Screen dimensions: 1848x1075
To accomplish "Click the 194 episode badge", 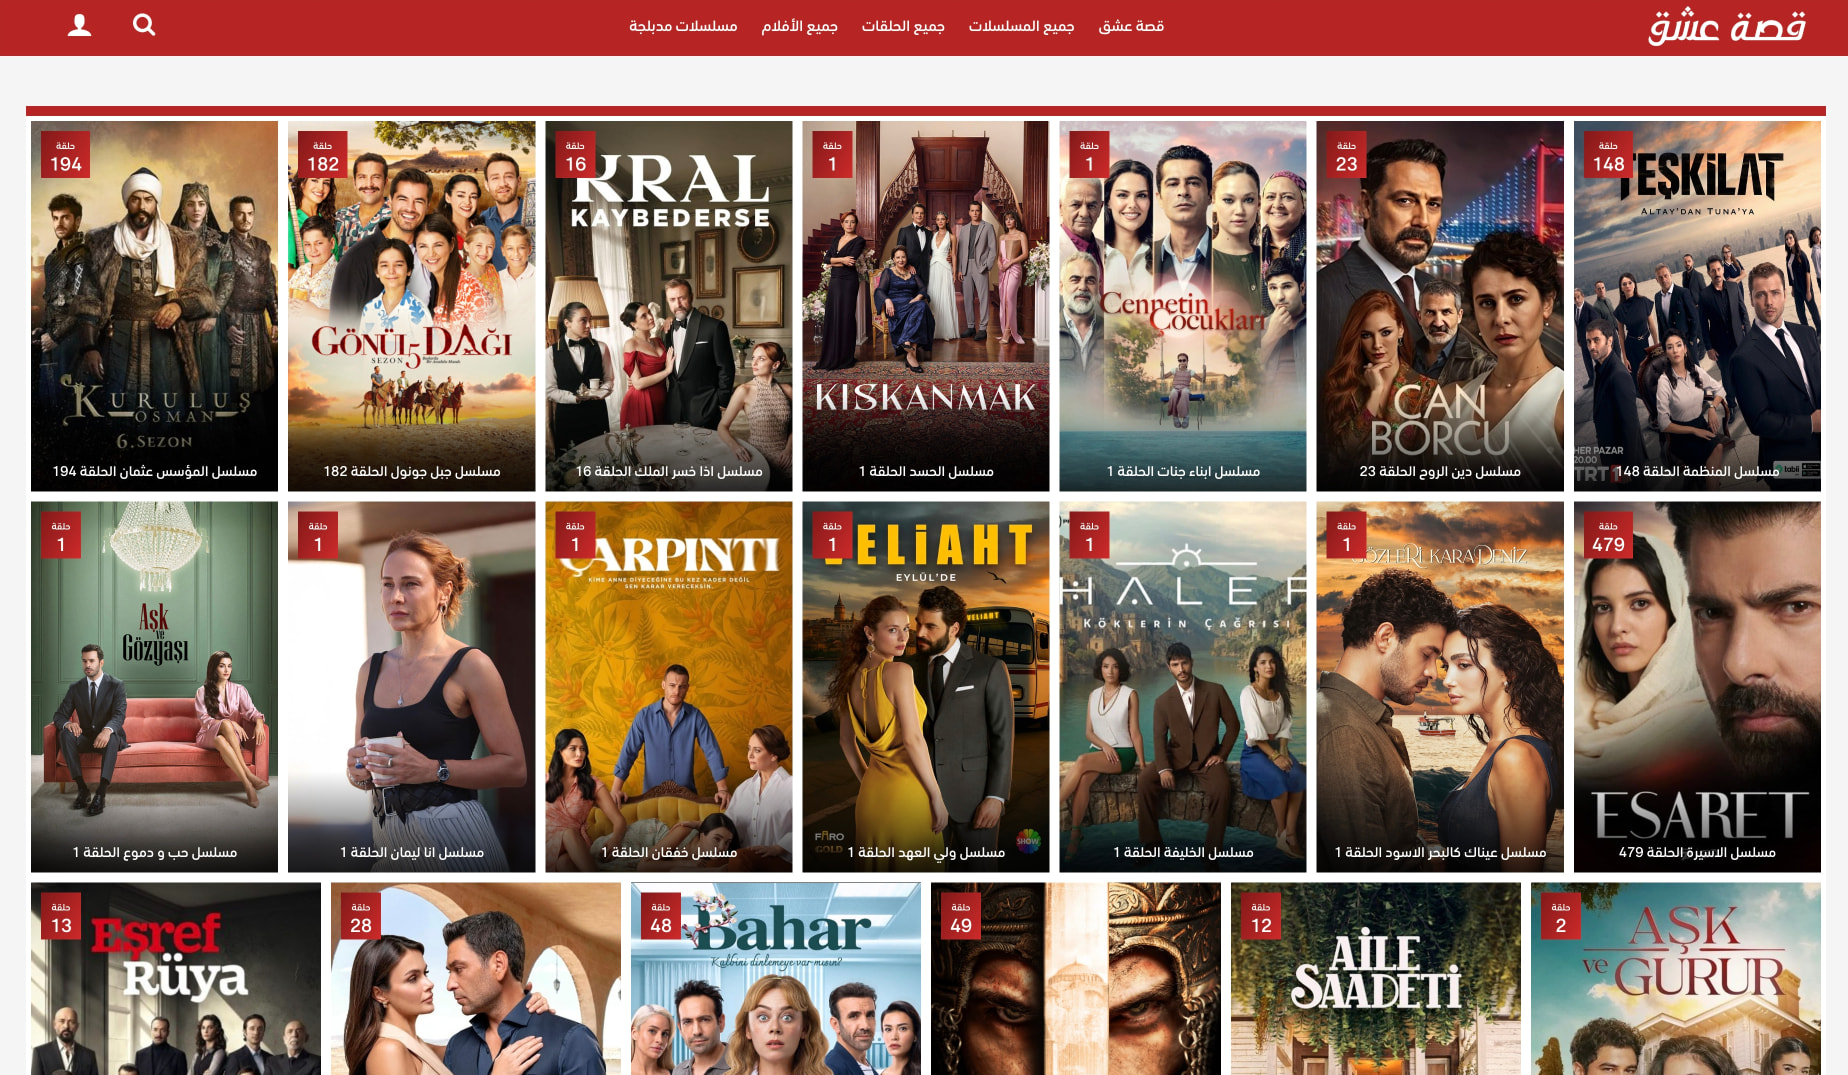I will [x=66, y=155].
